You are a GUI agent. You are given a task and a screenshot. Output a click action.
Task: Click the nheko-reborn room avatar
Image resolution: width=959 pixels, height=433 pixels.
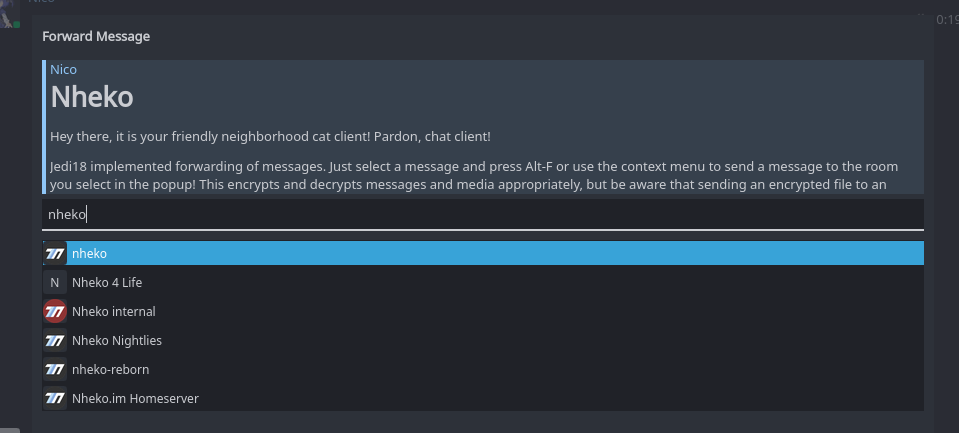click(x=55, y=370)
